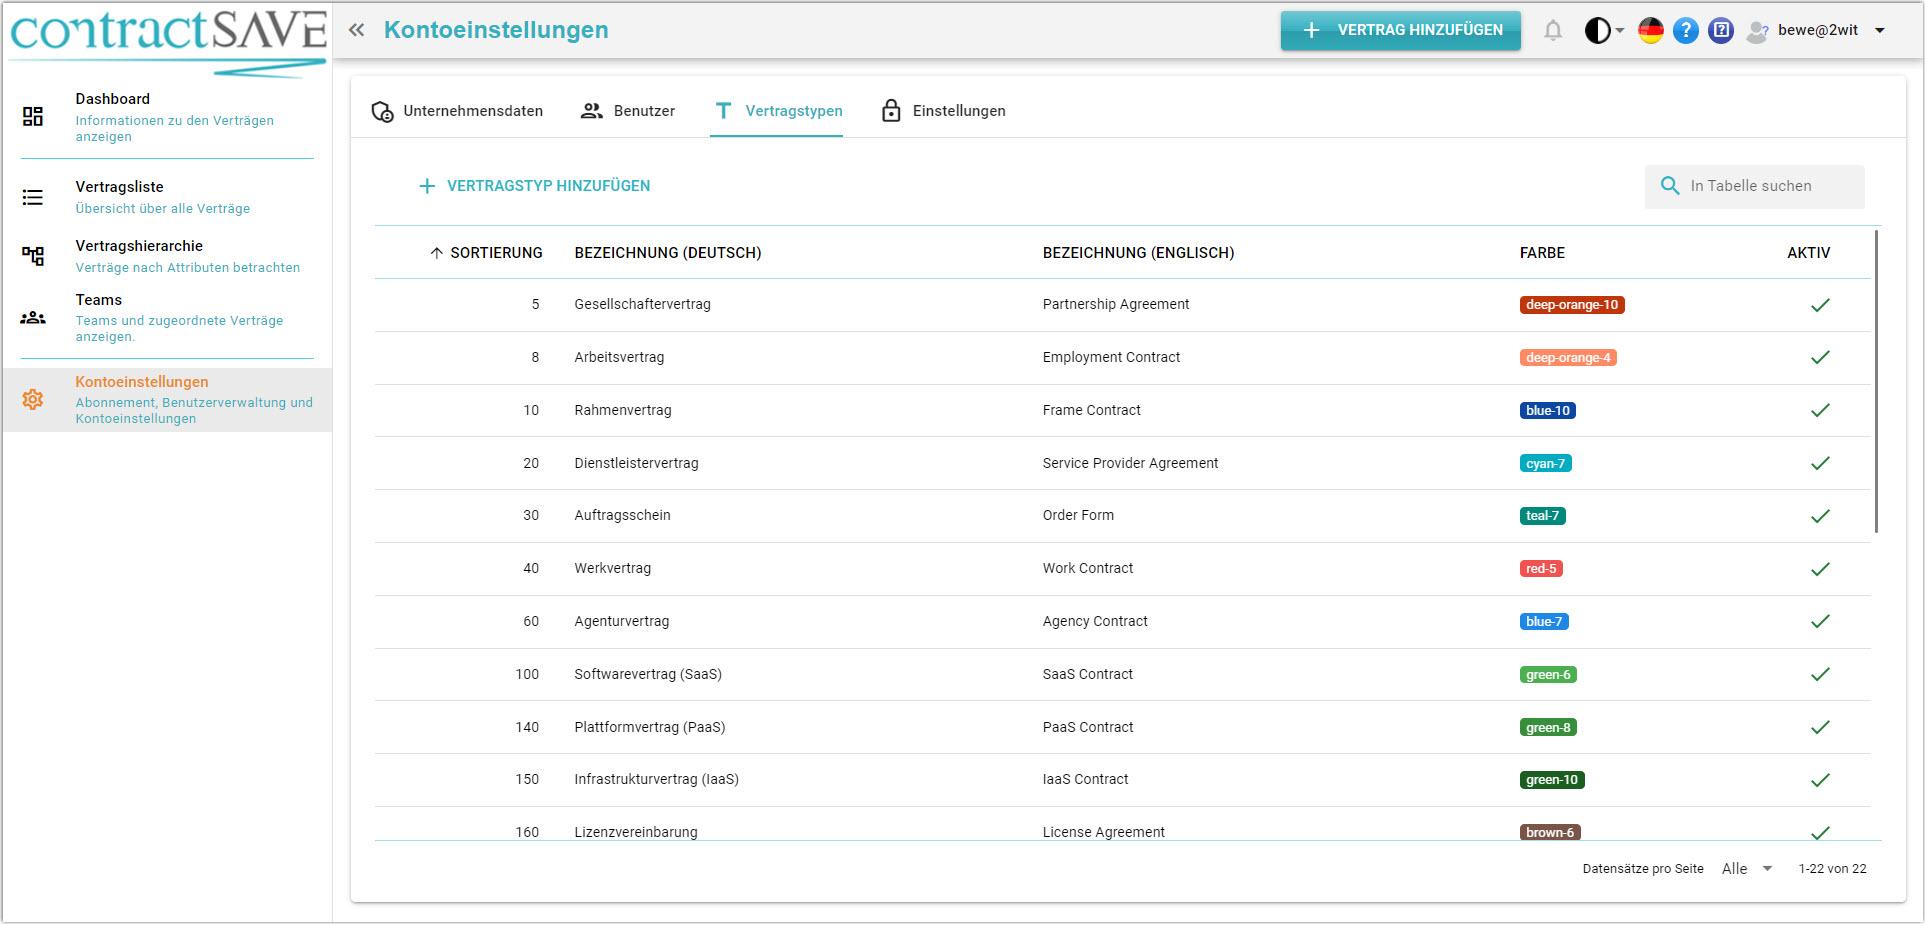
Task: Expand the bewe@2wit user menu
Action: (1879, 31)
